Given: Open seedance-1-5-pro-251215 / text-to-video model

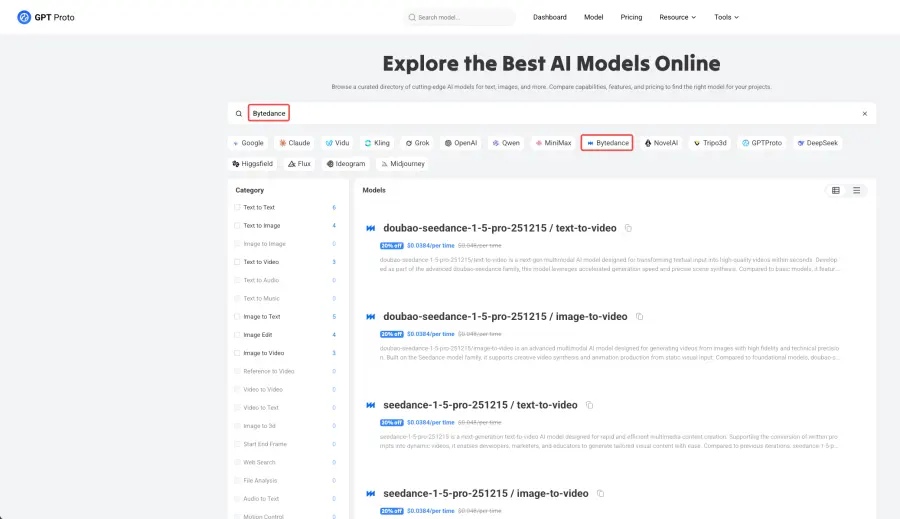Looking at the screenshot, I should [480, 405].
